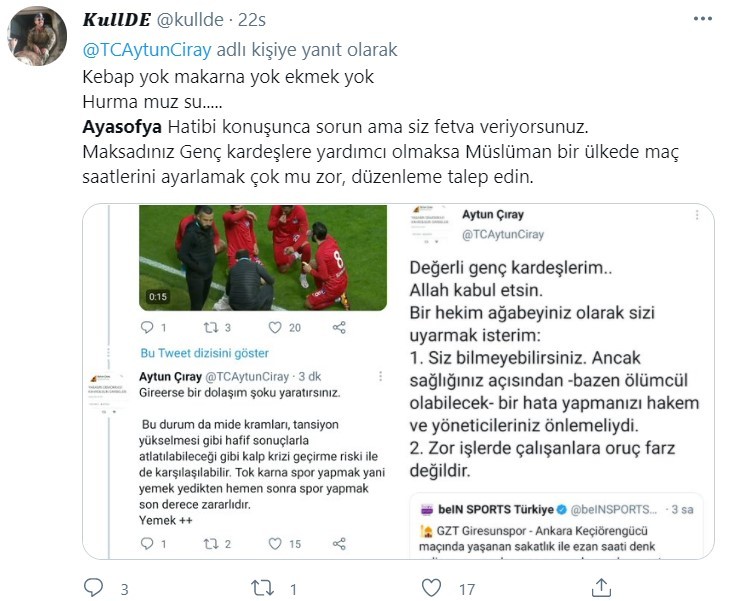Open the @TCAytunCiray mention link
Screen dimensions: 729x601
point(147,50)
